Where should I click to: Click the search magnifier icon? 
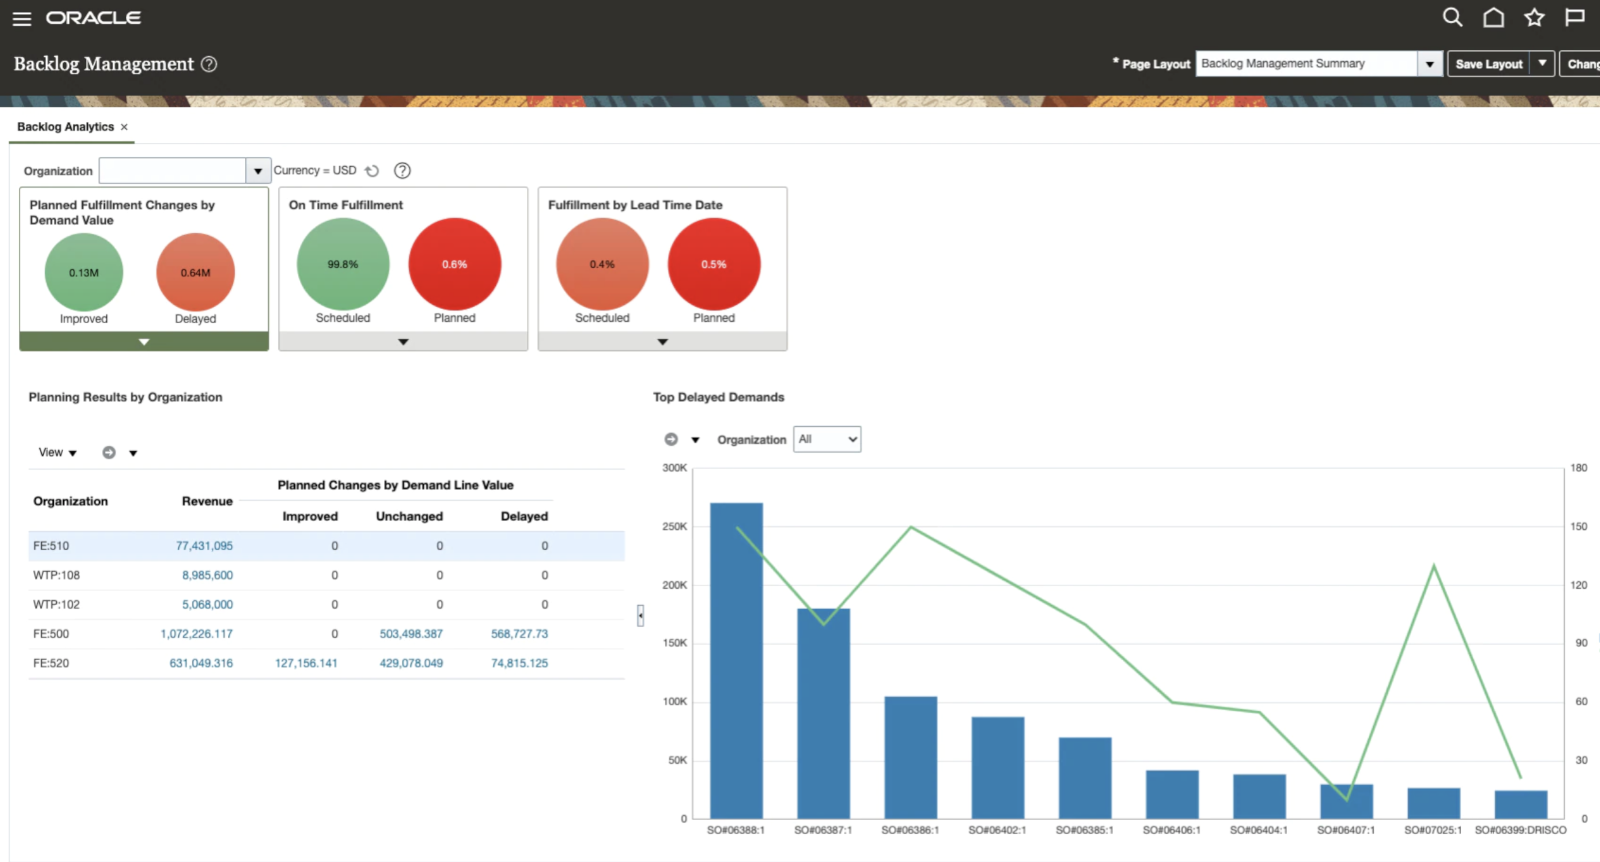coord(1452,17)
